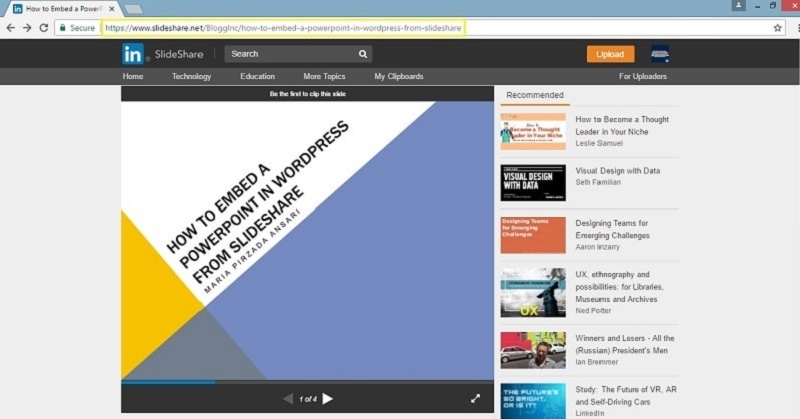This screenshot has width=800, height=419.
Task: Open UX ethnography thumbnail
Action: (533, 292)
